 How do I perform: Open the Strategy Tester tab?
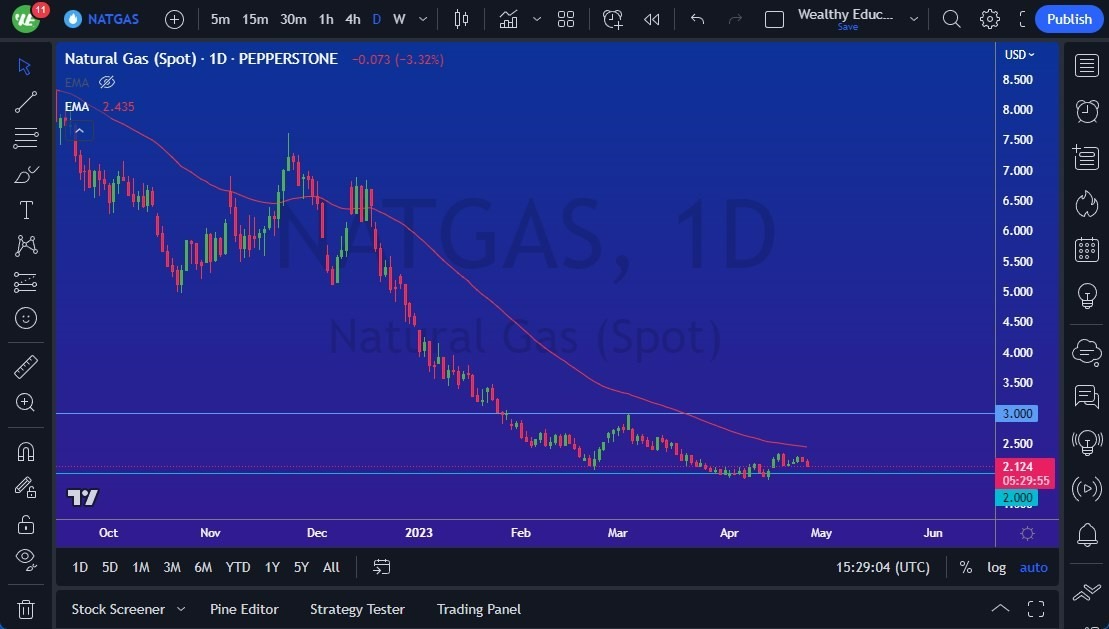(357, 609)
